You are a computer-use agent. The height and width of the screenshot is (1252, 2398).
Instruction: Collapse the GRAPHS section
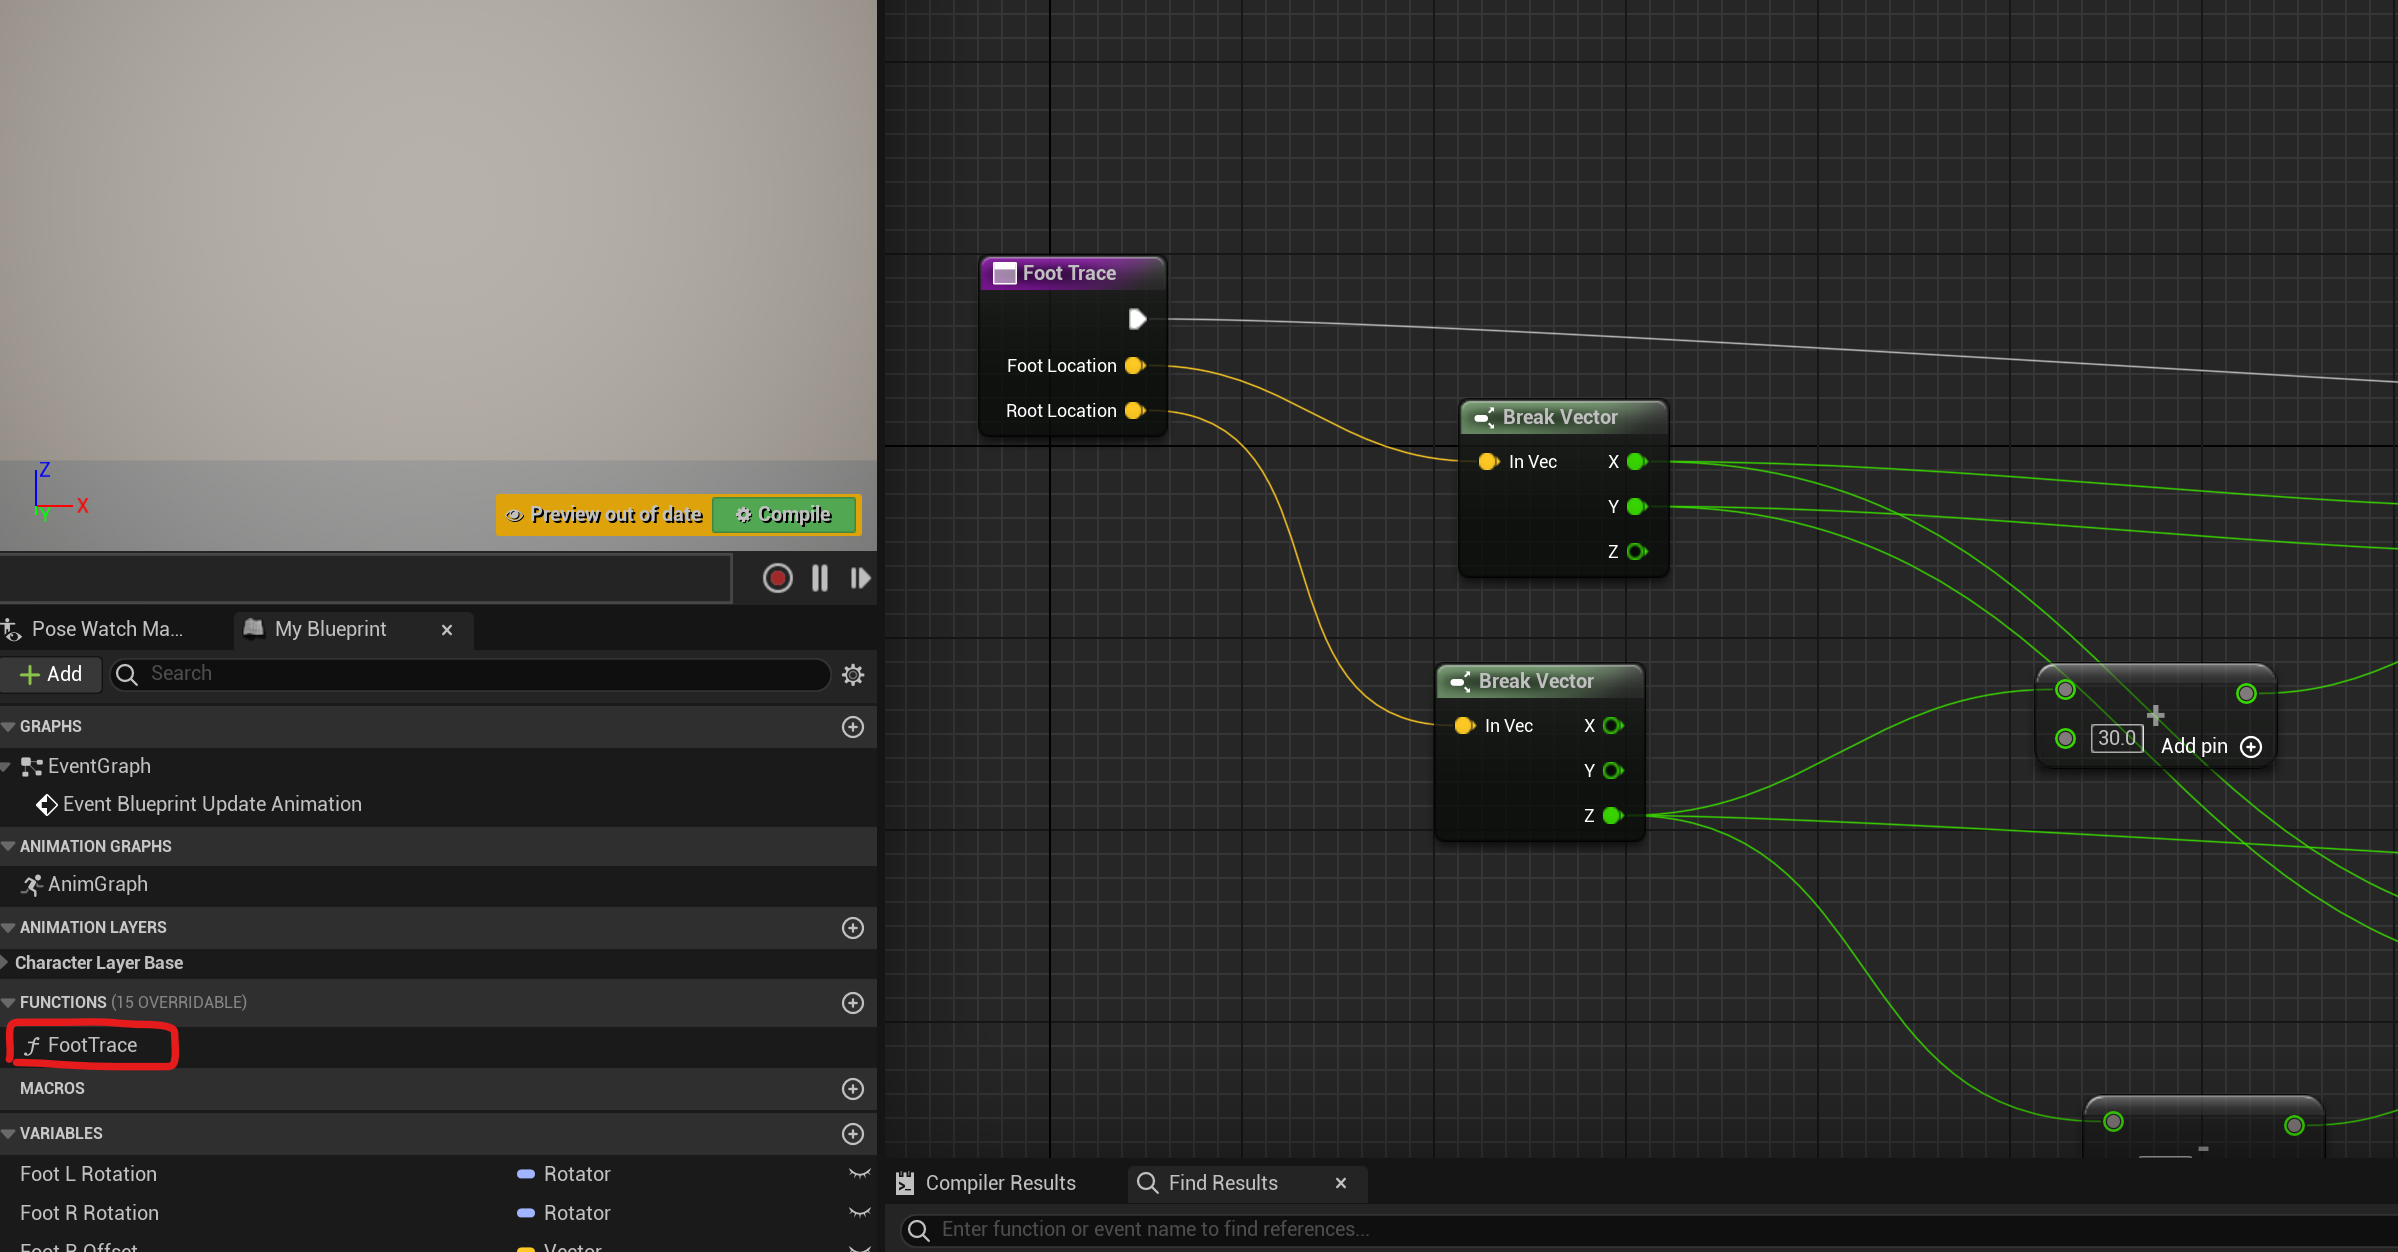(9, 727)
